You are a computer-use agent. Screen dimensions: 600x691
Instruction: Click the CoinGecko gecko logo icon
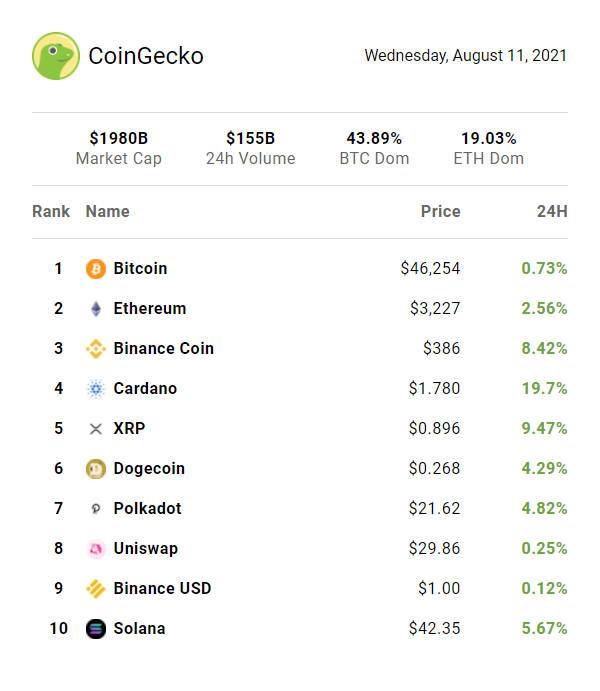[56, 56]
